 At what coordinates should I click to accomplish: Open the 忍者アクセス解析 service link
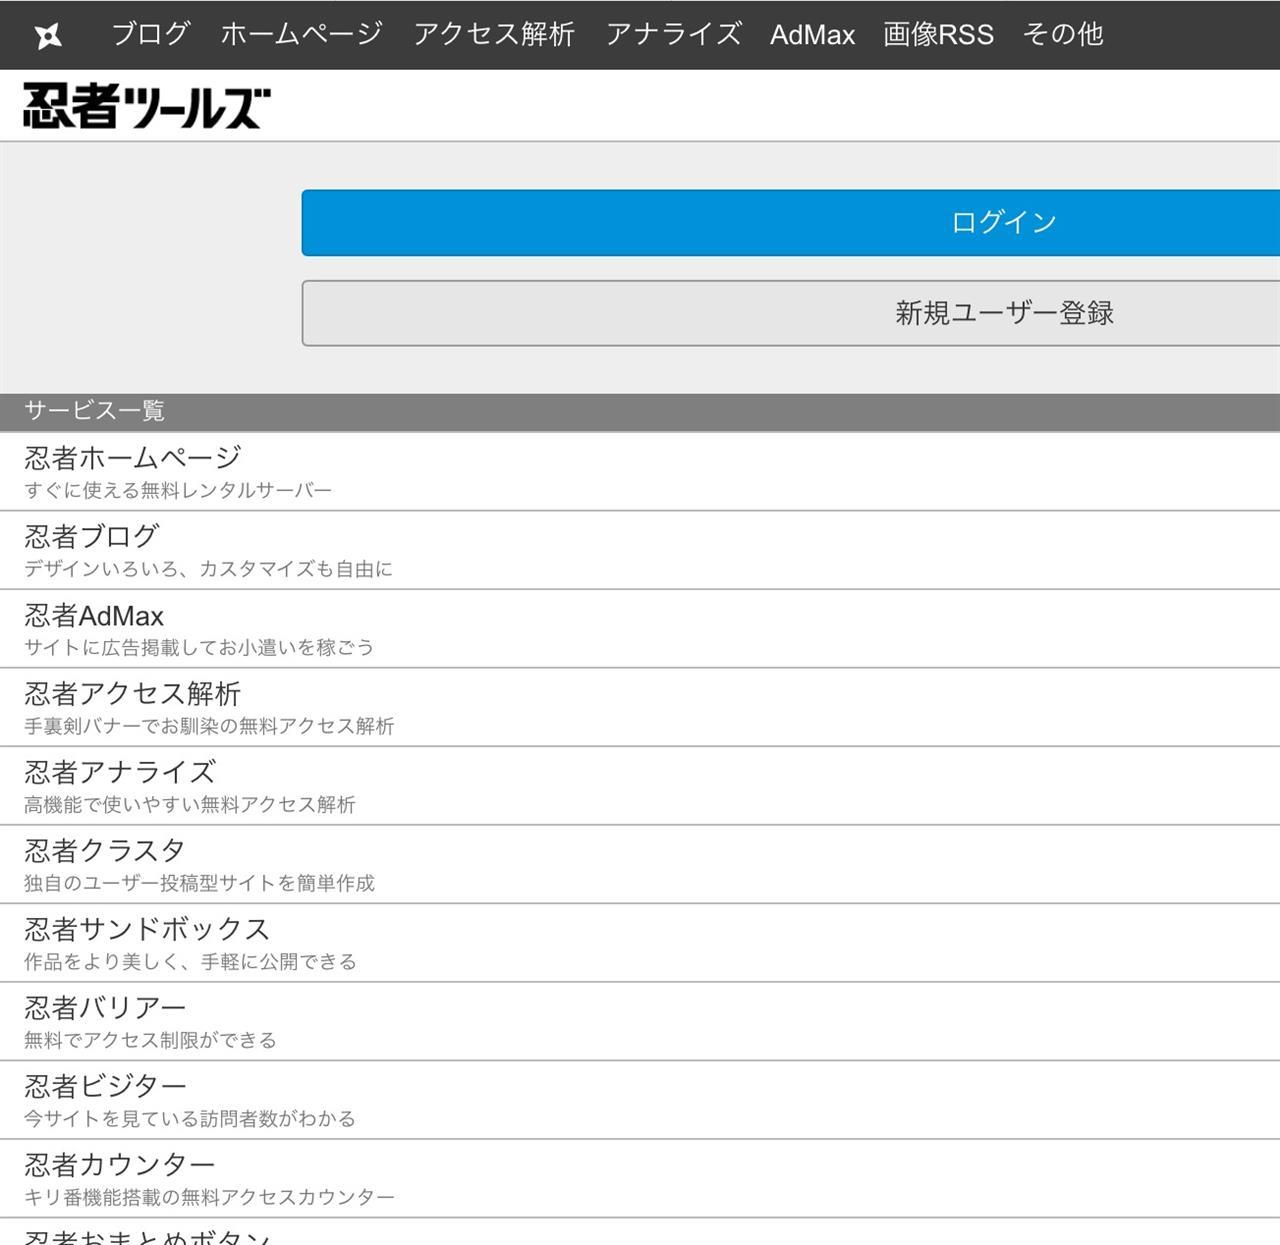640,707
